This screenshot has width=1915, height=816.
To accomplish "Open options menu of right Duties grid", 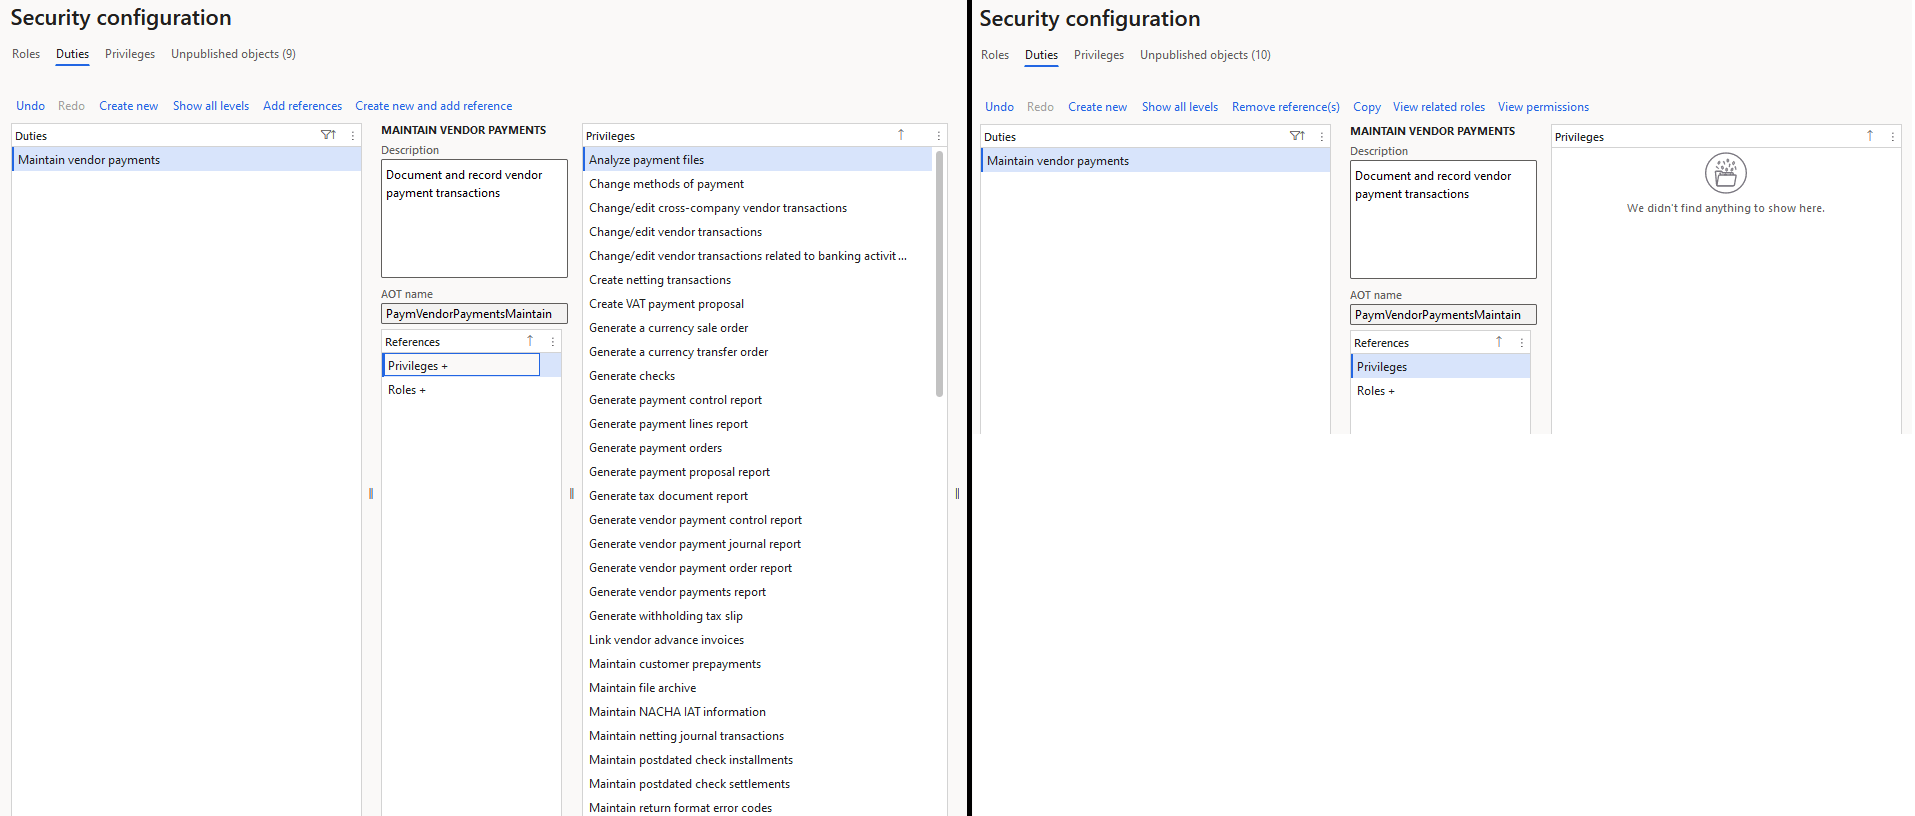I will coord(1322,136).
